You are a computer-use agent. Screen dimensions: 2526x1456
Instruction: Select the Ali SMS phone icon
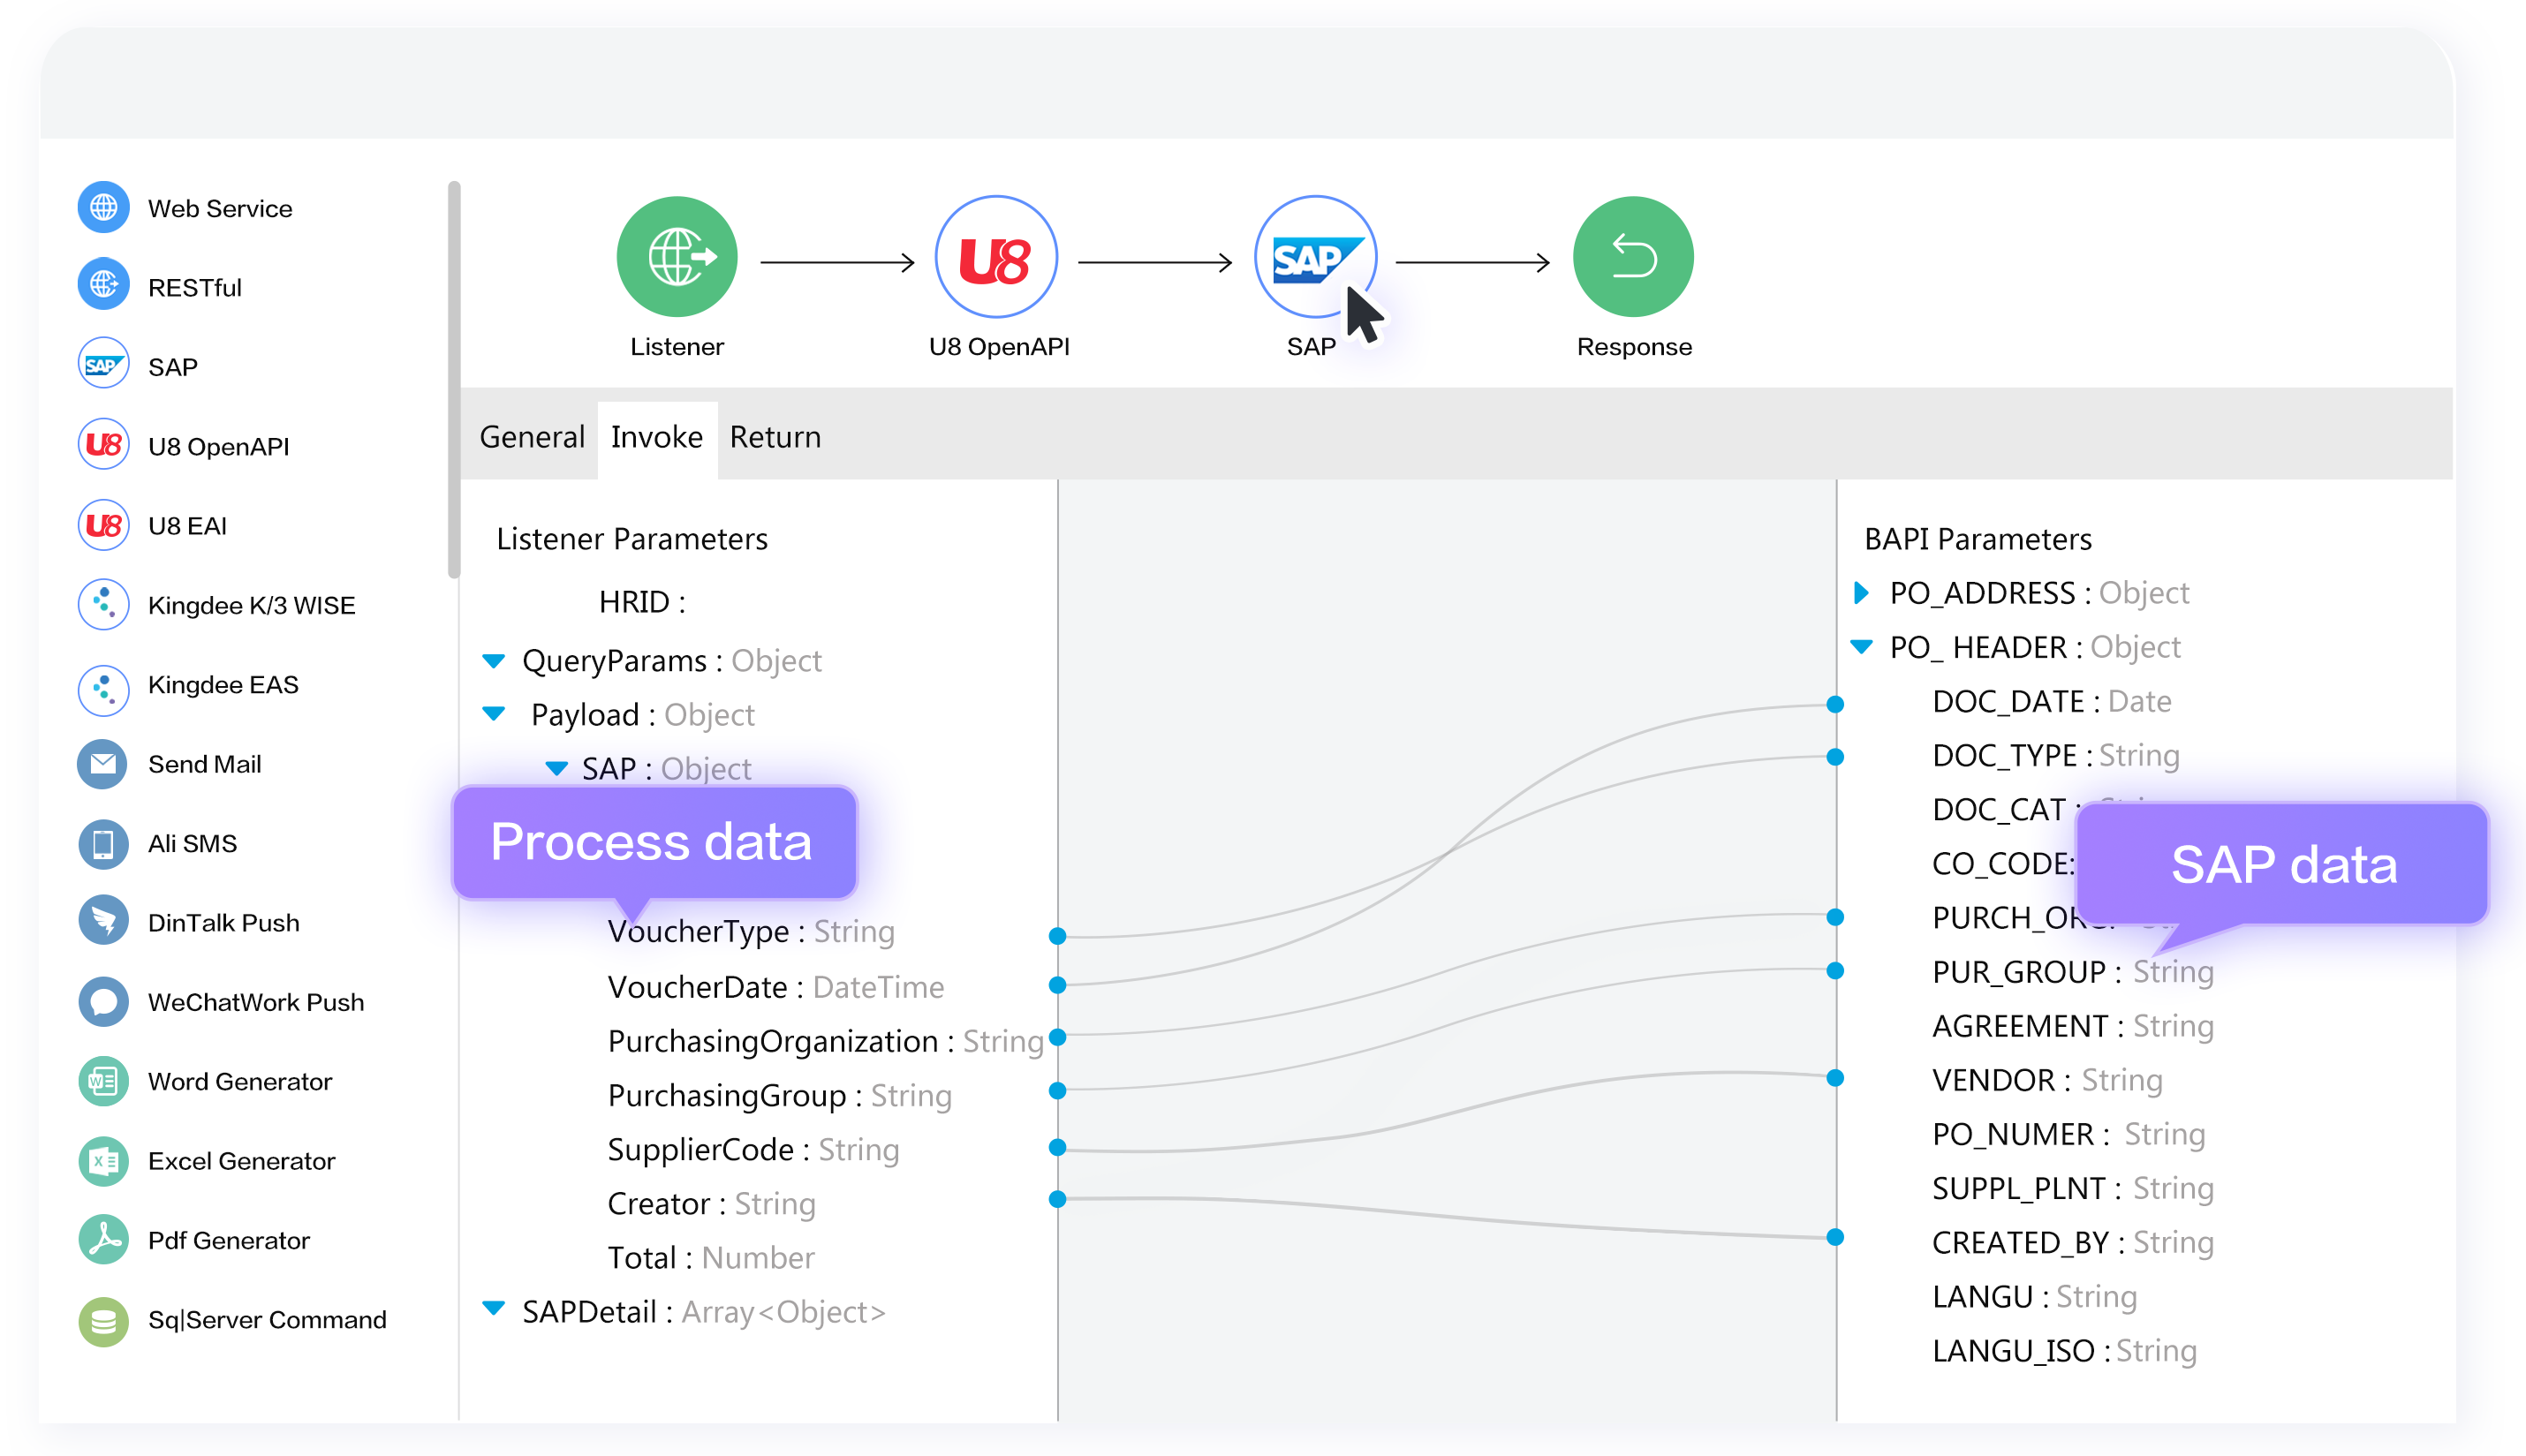click(x=103, y=843)
